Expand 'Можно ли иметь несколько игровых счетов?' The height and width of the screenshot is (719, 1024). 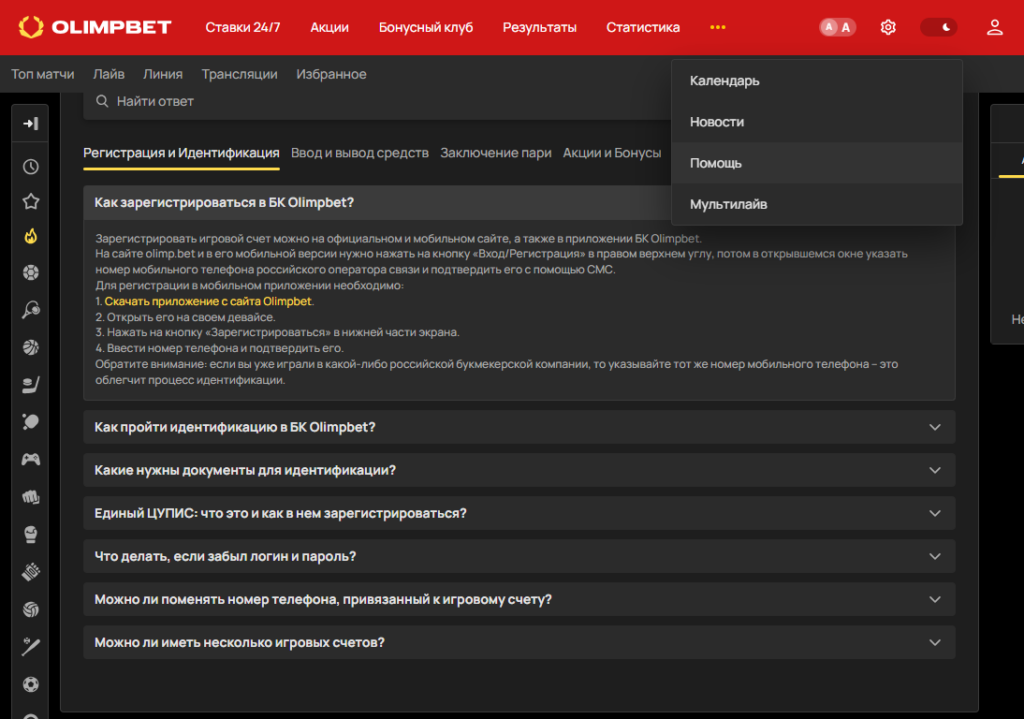tap(519, 643)
